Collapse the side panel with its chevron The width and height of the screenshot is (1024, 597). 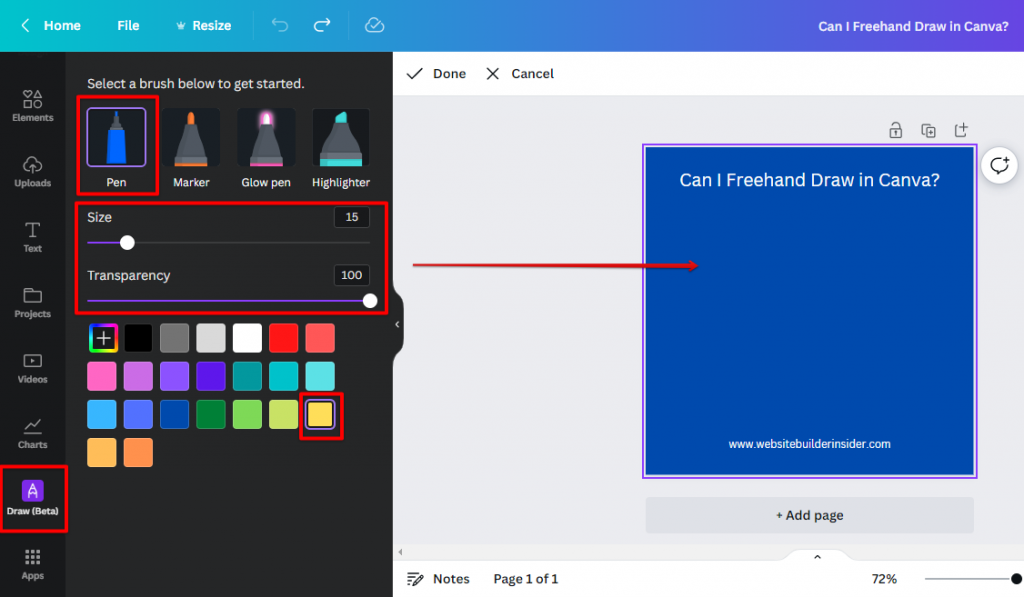pos(397,322)
